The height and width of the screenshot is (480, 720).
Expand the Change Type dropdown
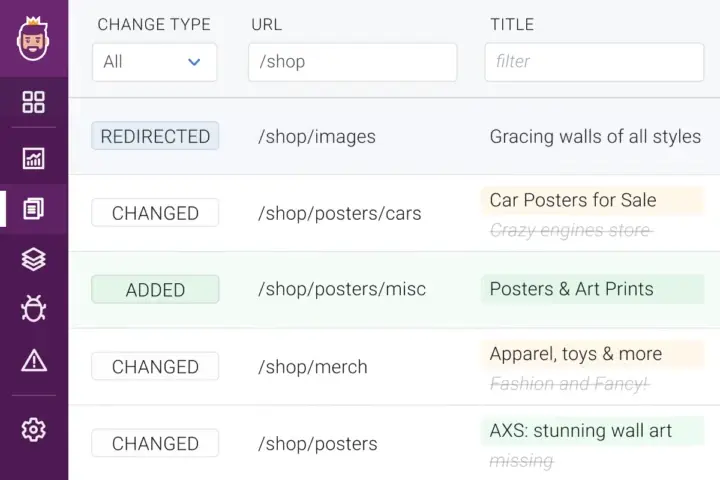(154, 62)
